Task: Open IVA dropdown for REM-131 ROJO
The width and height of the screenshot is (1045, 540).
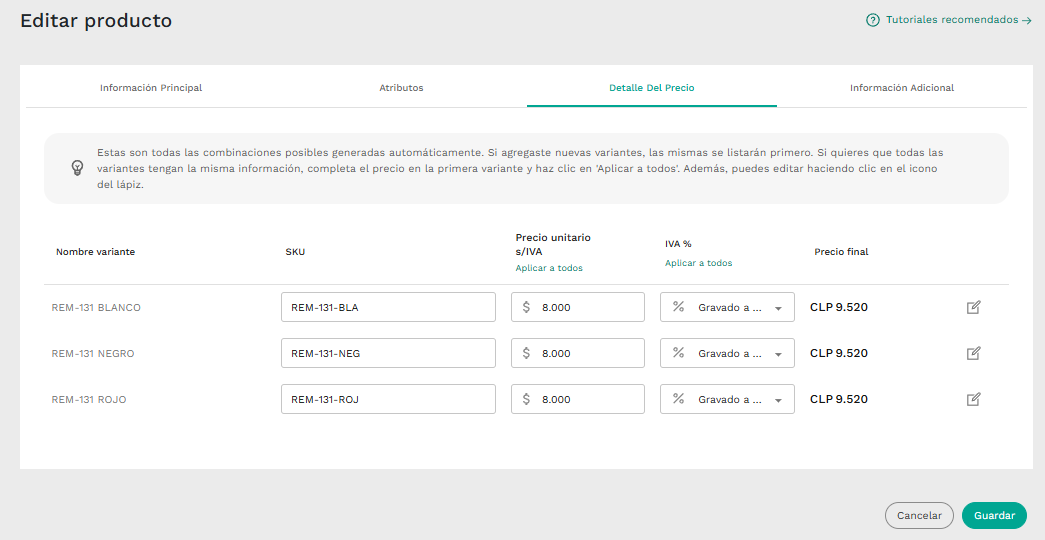Action: [x=727, y=399]
